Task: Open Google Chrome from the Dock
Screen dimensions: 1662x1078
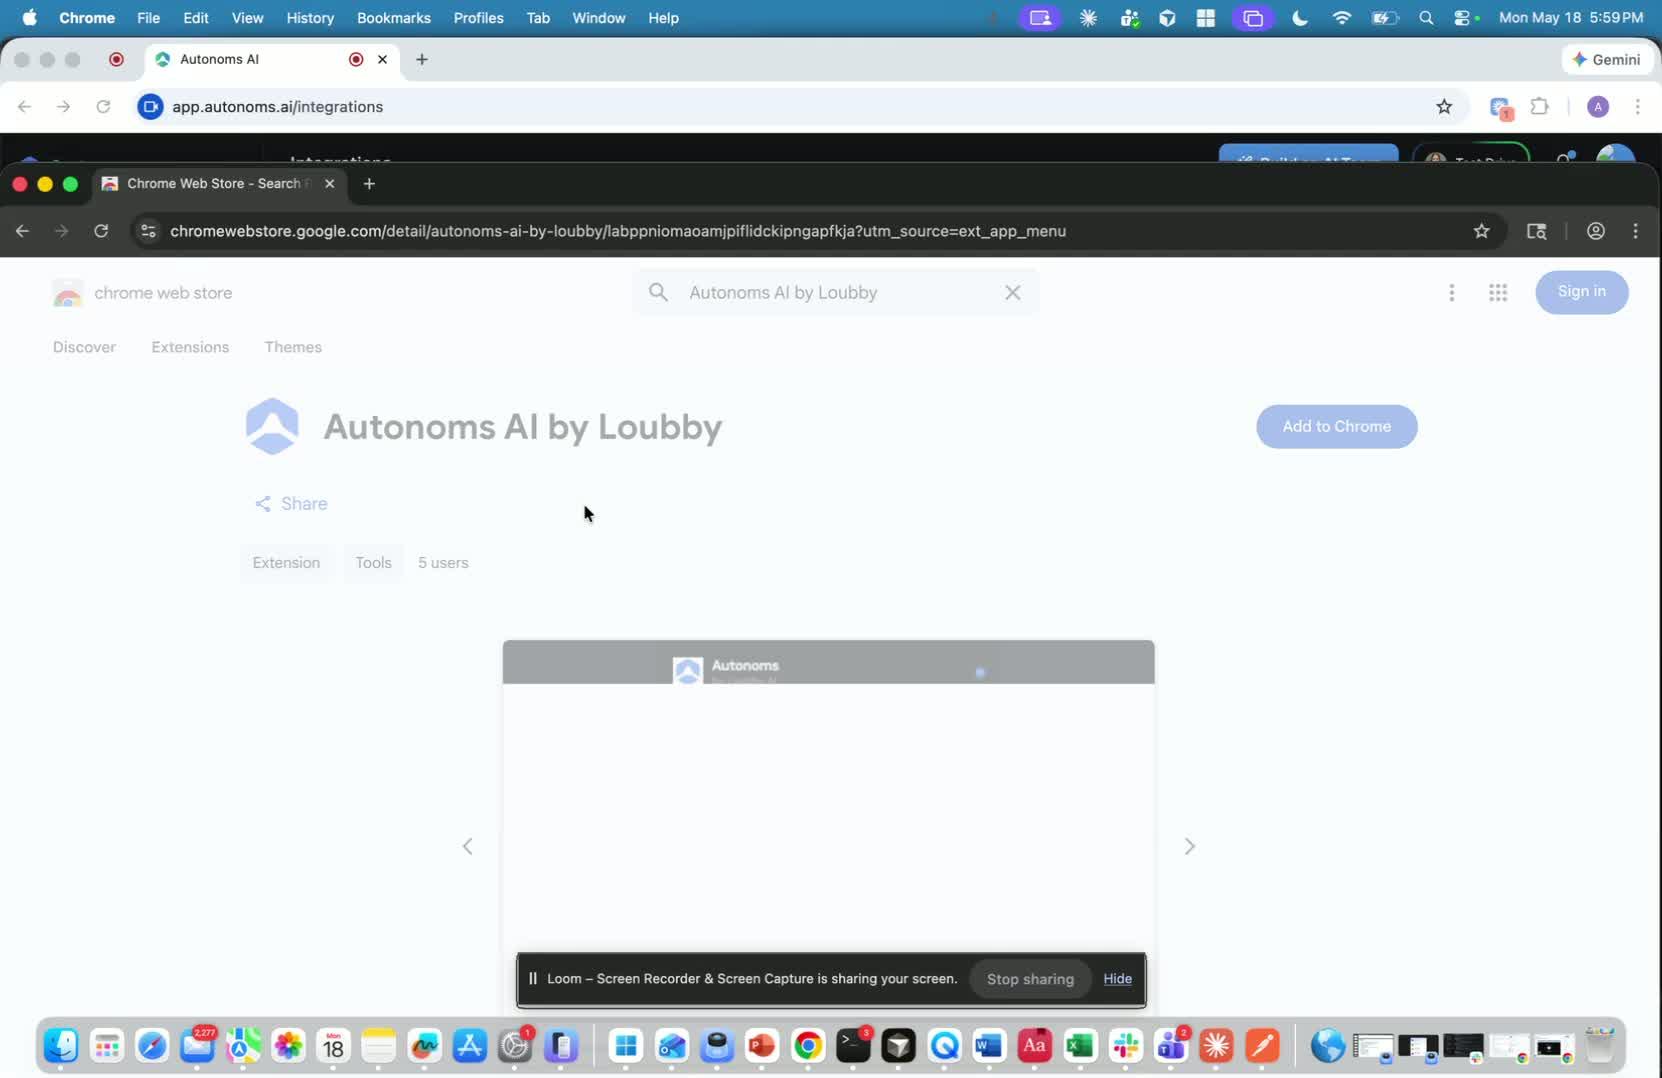Action: click(807, 1046)
